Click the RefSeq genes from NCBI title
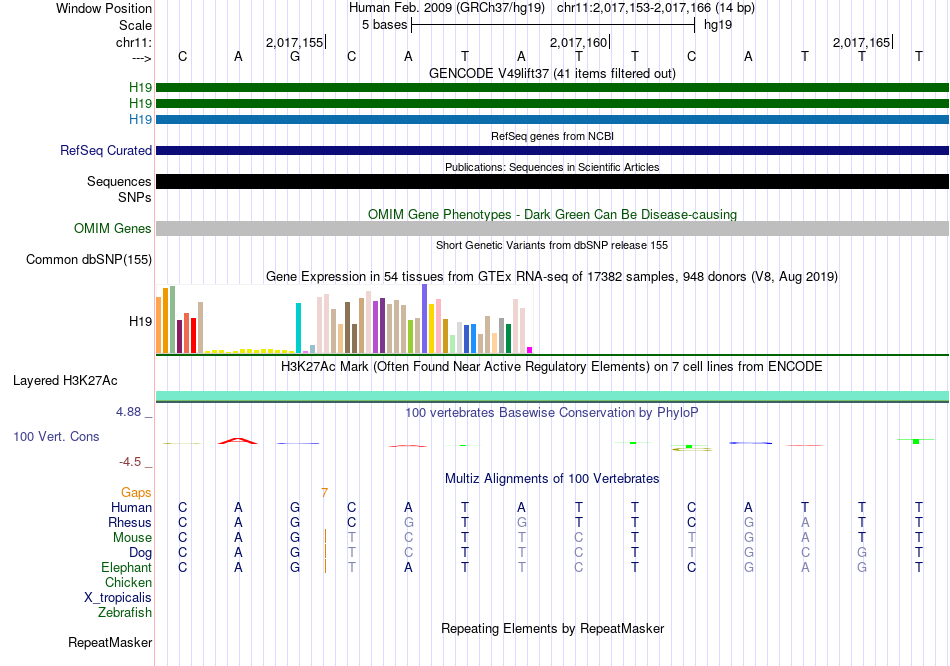This screenshot has height=666, width=950. [552, 136]
